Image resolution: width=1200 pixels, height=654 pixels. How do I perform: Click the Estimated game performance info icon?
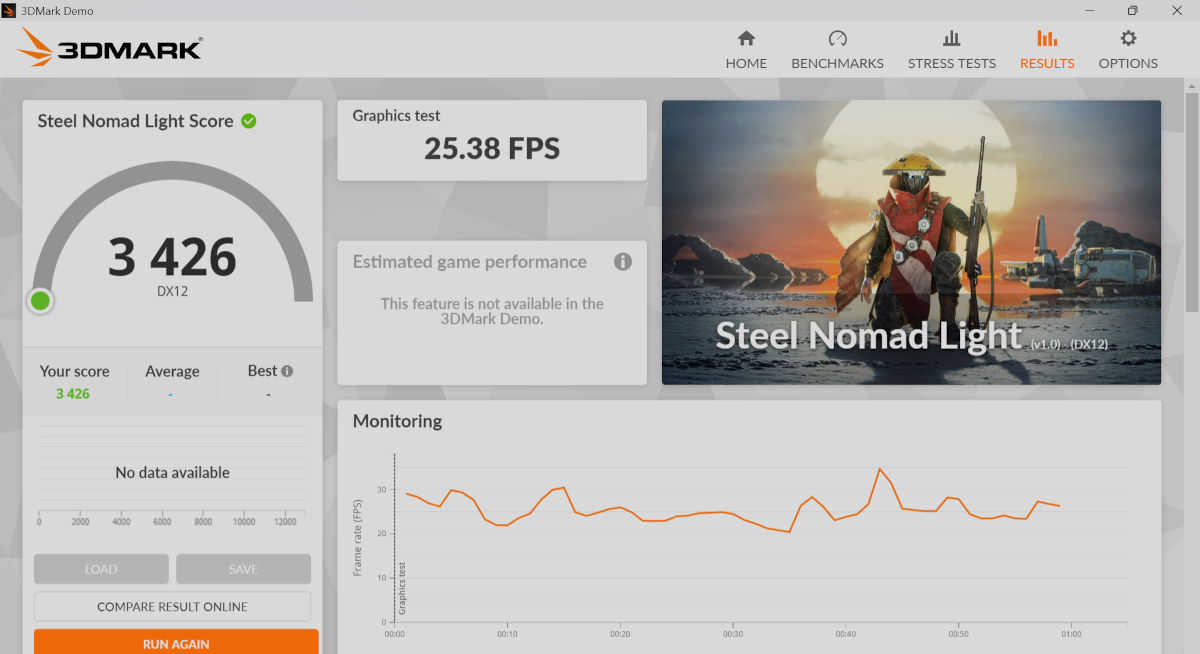623,262
